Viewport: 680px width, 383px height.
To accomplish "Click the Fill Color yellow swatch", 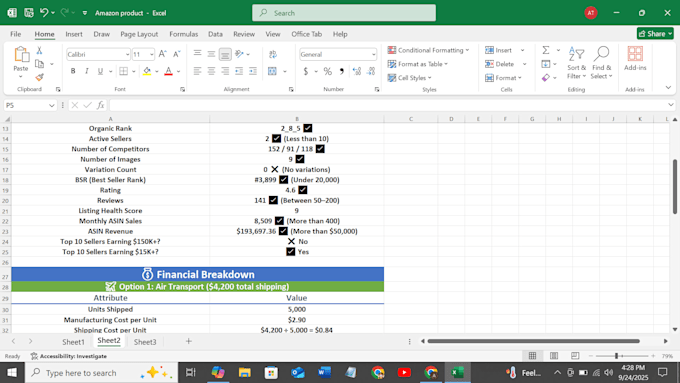I will click(x=147, y=71).
